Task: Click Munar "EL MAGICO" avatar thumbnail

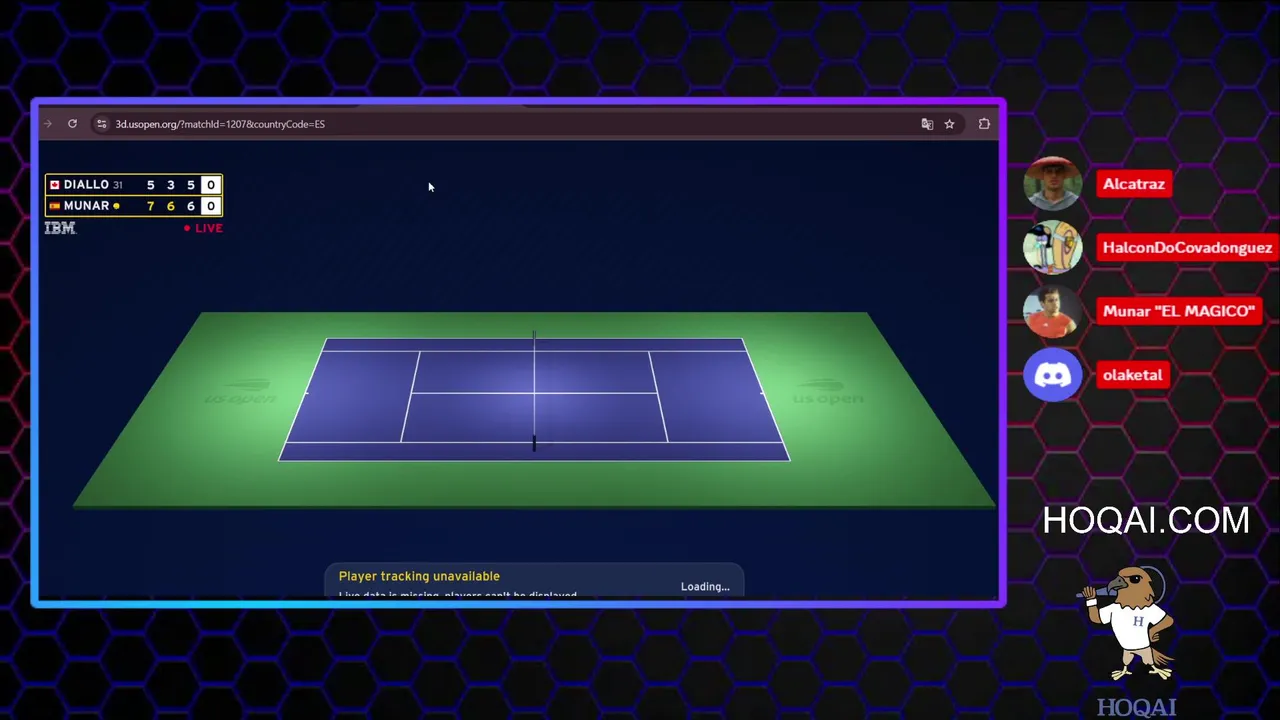Action: click(1052, 311)
